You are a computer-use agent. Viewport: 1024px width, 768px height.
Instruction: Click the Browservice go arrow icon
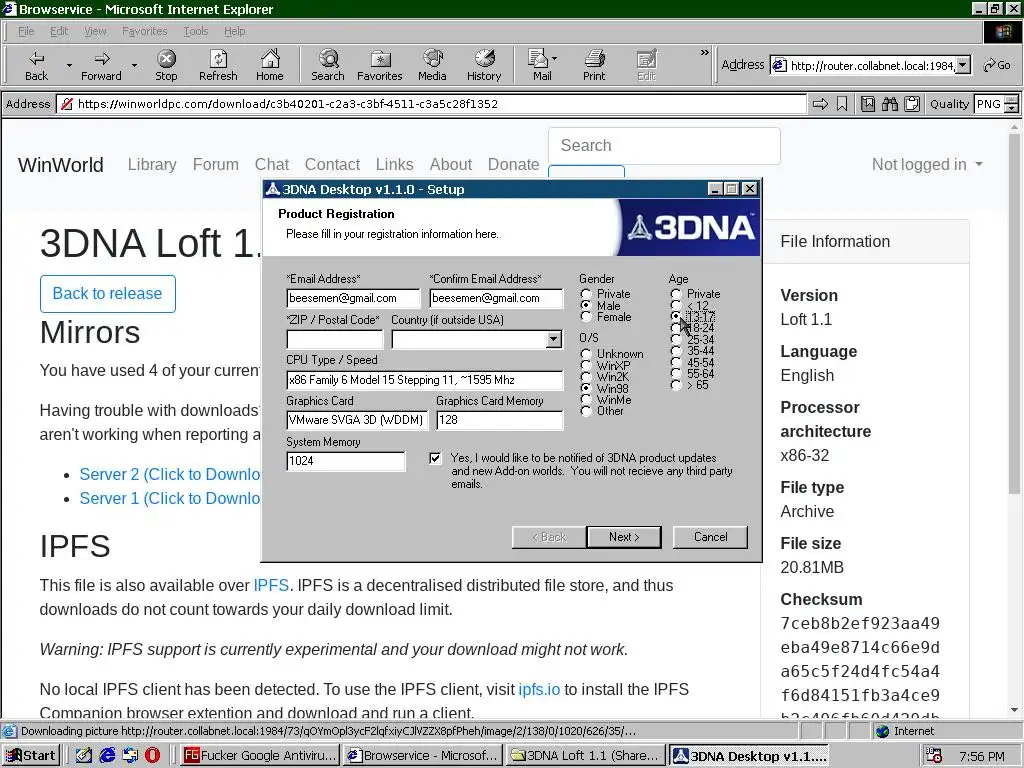click(820, 104)
